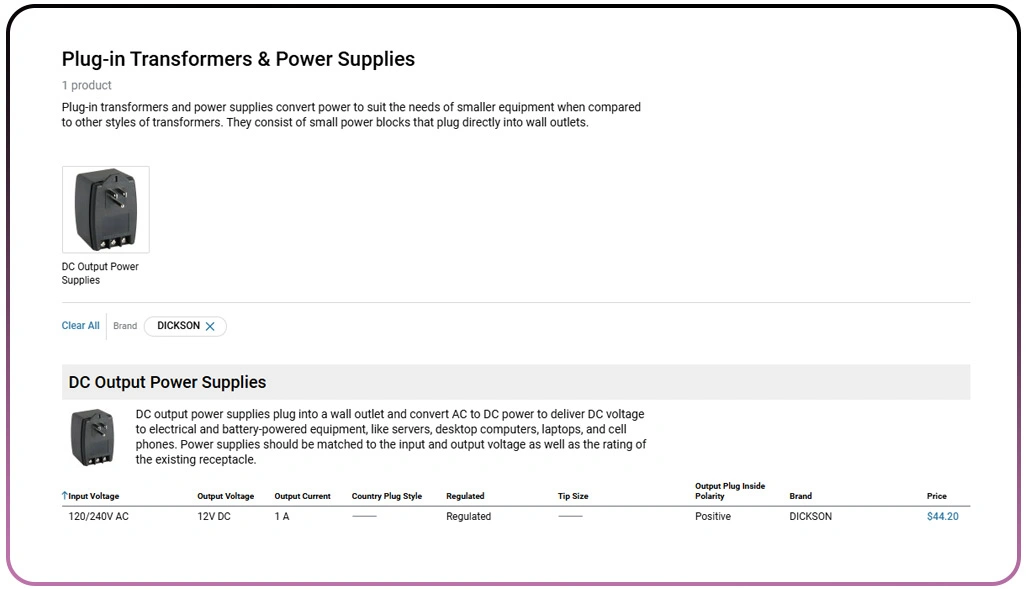Click the Output Voltage column header
Viewport: 1026px width, 589px height.
tap(224, 496)
